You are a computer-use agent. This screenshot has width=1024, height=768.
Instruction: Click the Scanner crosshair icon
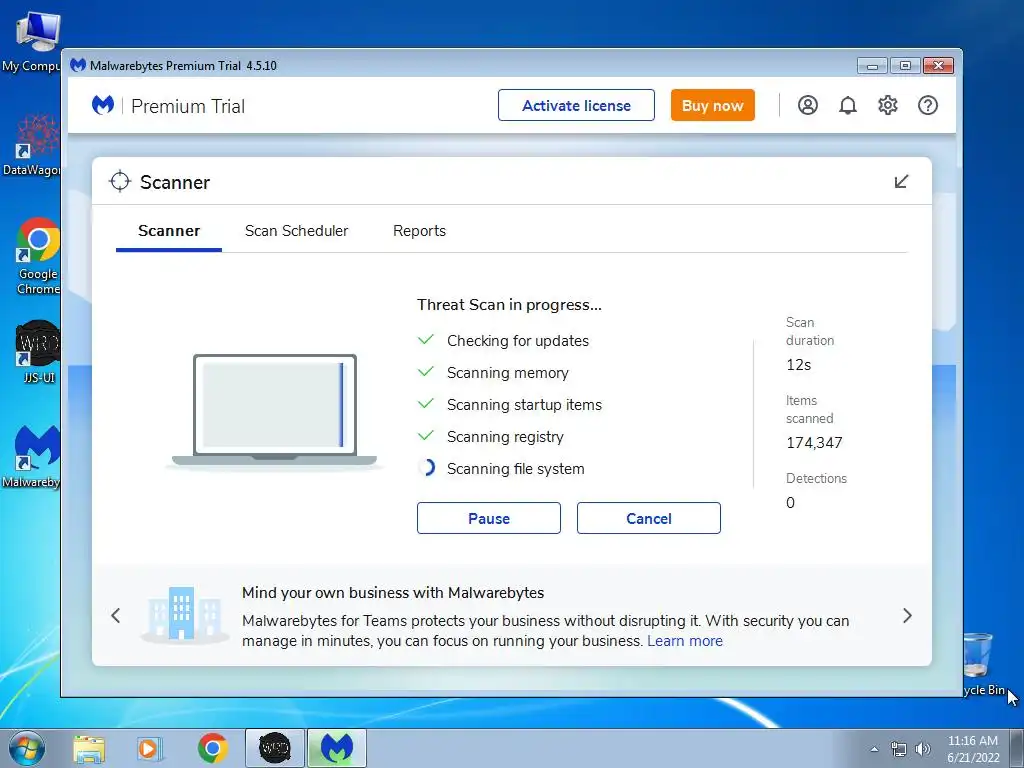120,182
